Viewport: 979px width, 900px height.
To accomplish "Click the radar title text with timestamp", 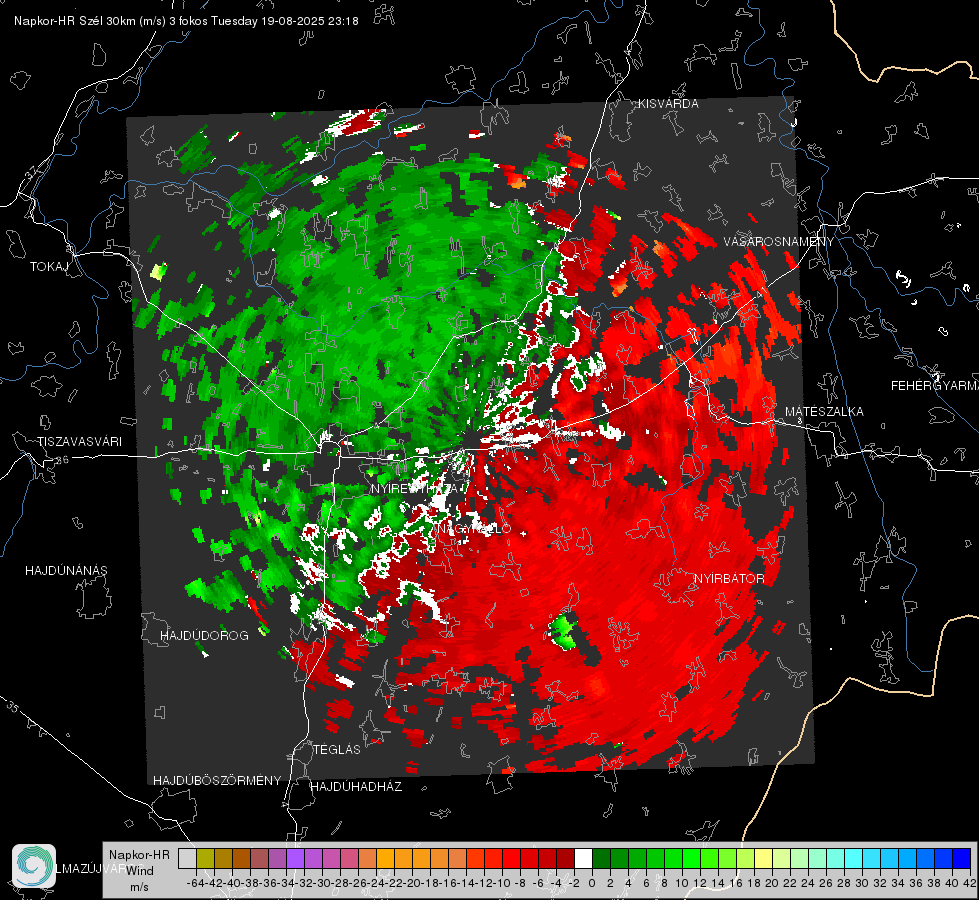I will 186,21.
